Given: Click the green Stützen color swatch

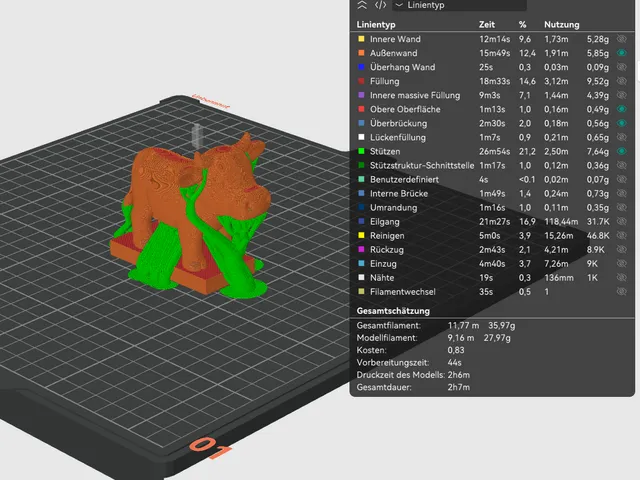Looking at the screenshot, I should 361,151.
